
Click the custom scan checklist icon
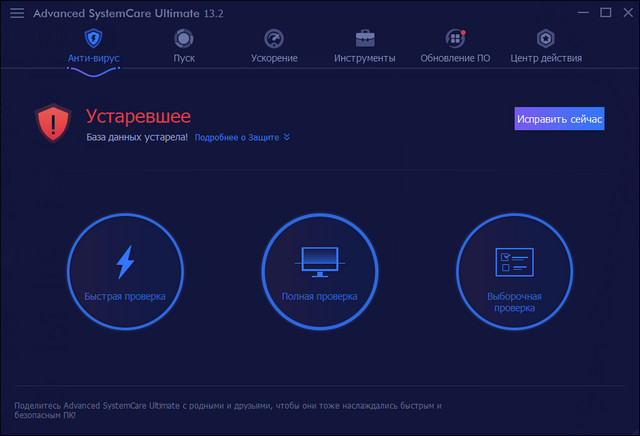pos(514,262)
